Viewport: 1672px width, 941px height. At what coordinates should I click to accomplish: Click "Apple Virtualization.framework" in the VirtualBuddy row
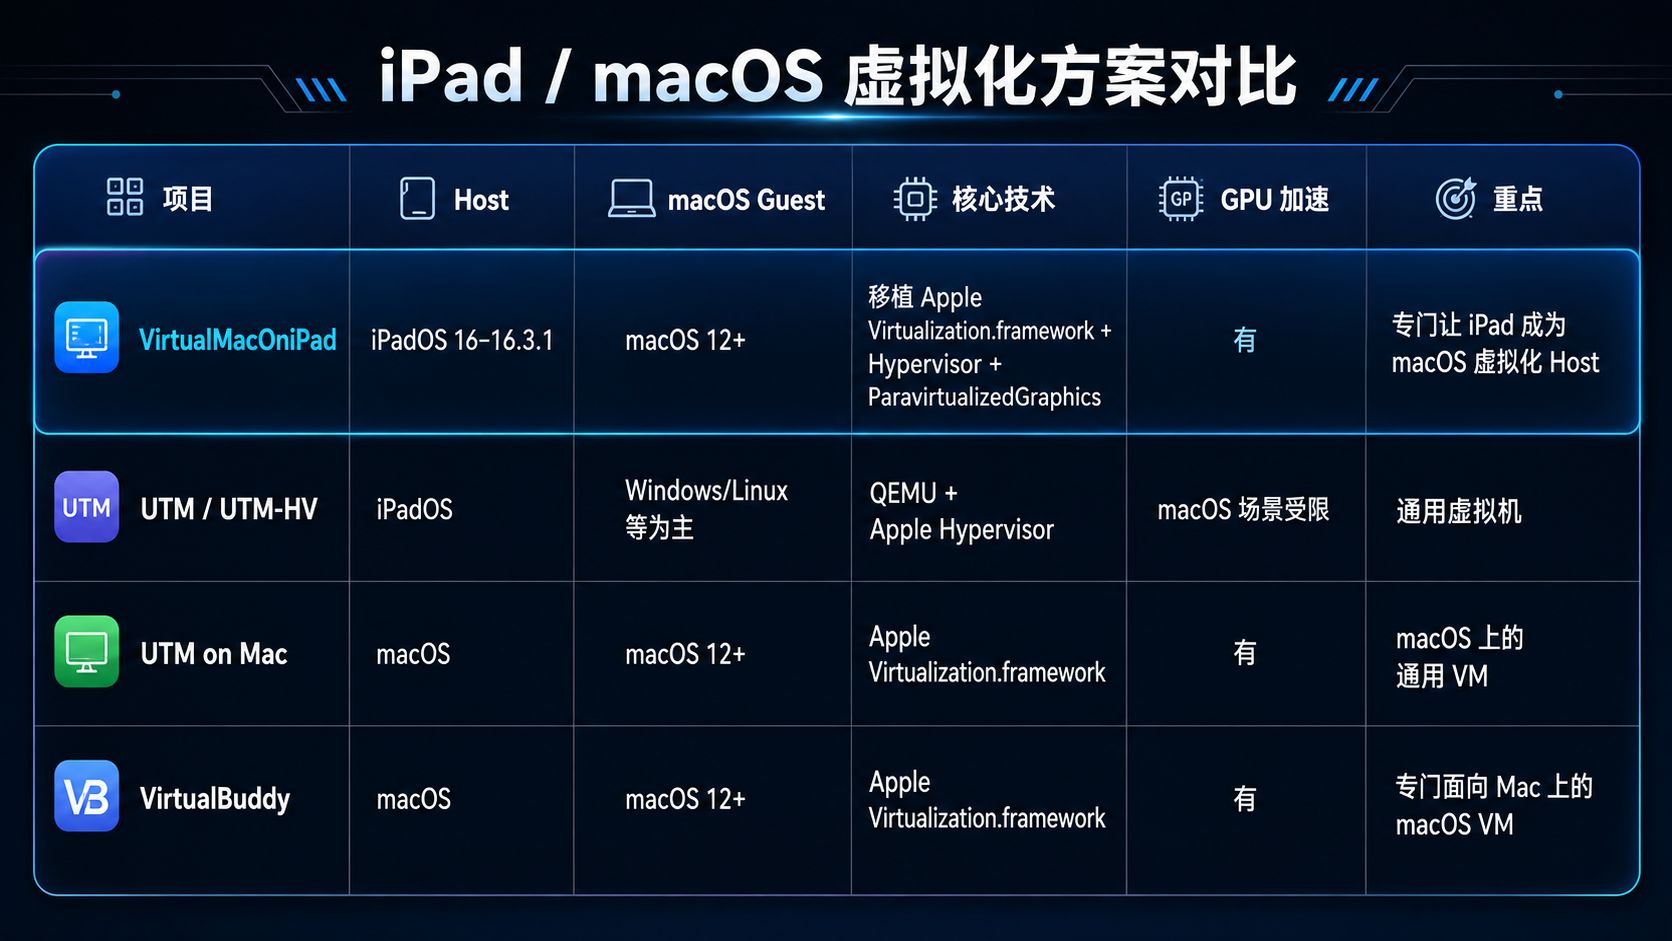click(988, 800)
